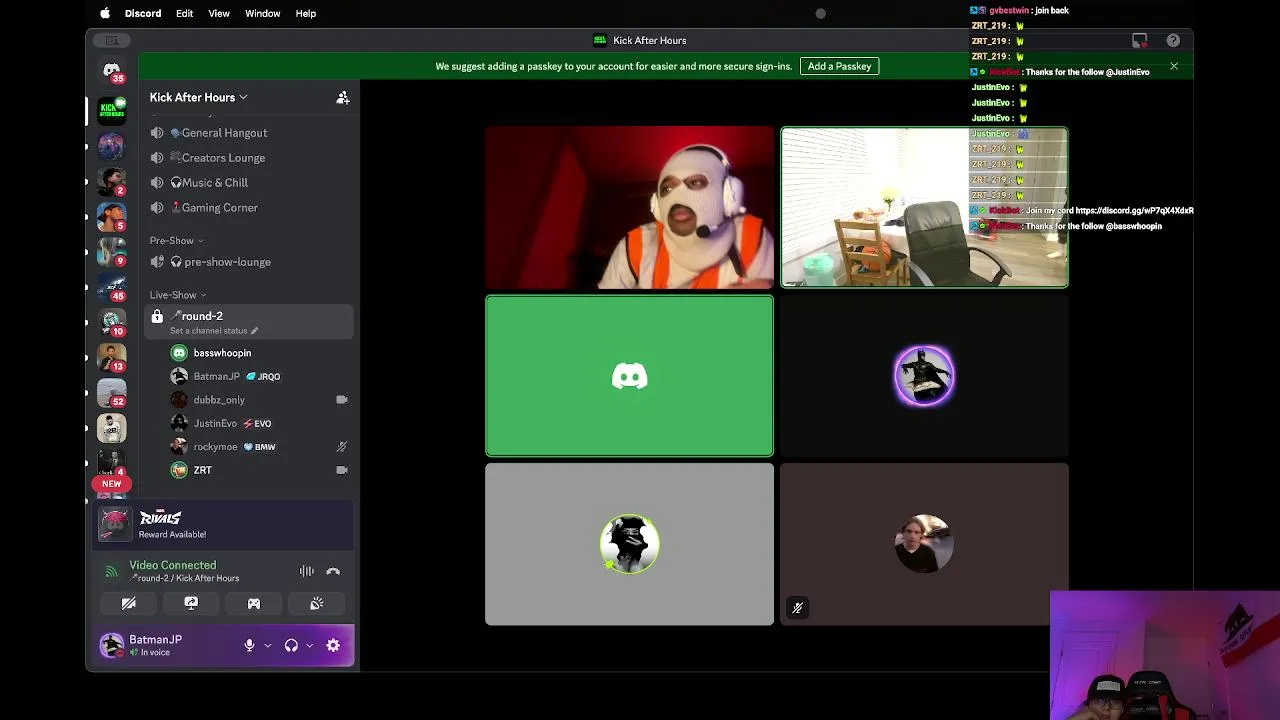The image size is (1280, 720).
Task: Click the NEW unread servers indicator
Action: 111,483
